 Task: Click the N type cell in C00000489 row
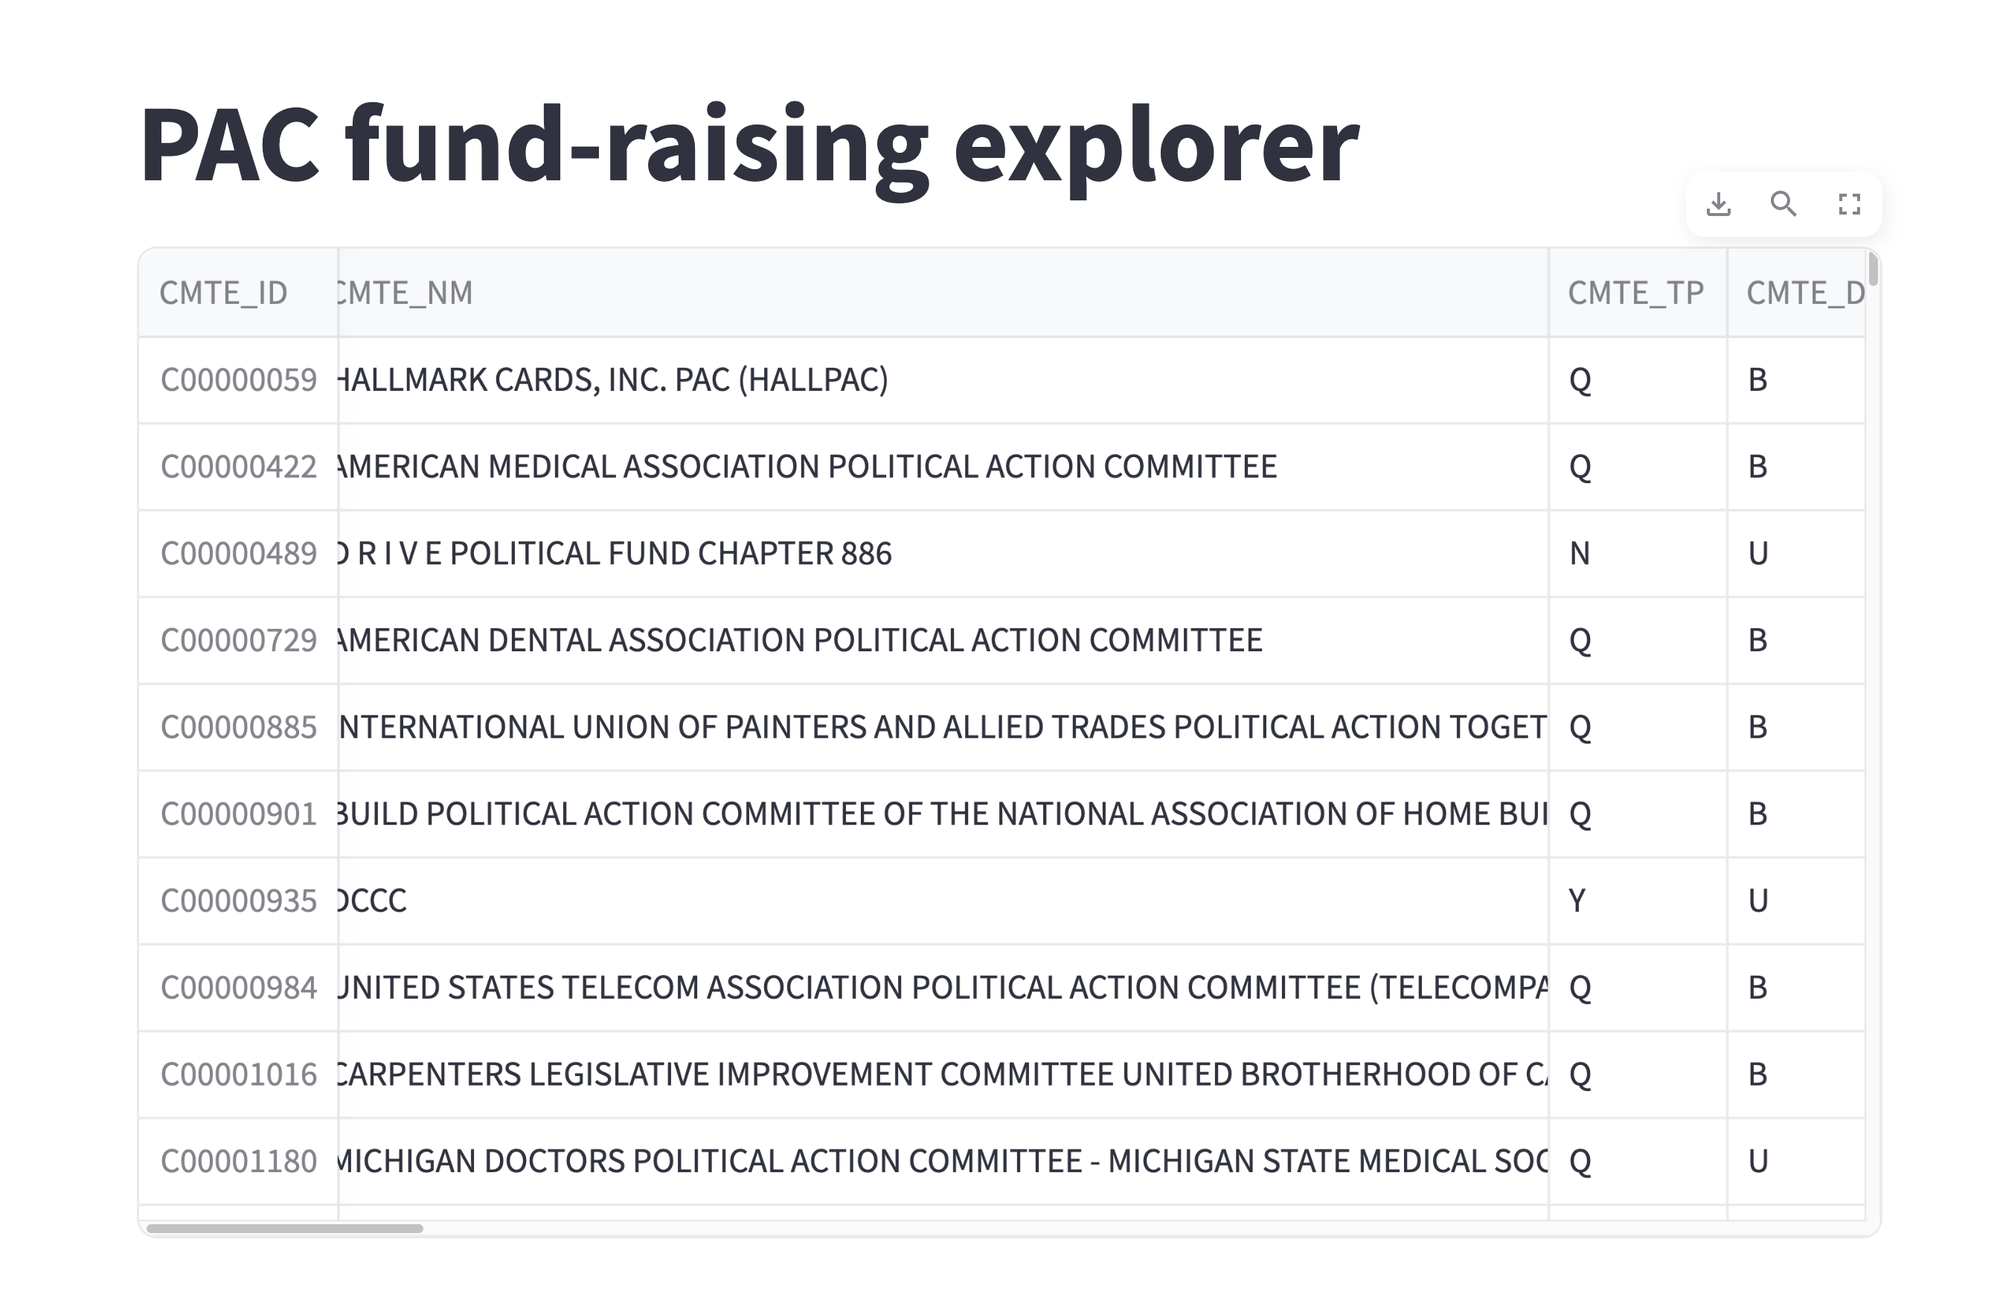(1580, 553)
